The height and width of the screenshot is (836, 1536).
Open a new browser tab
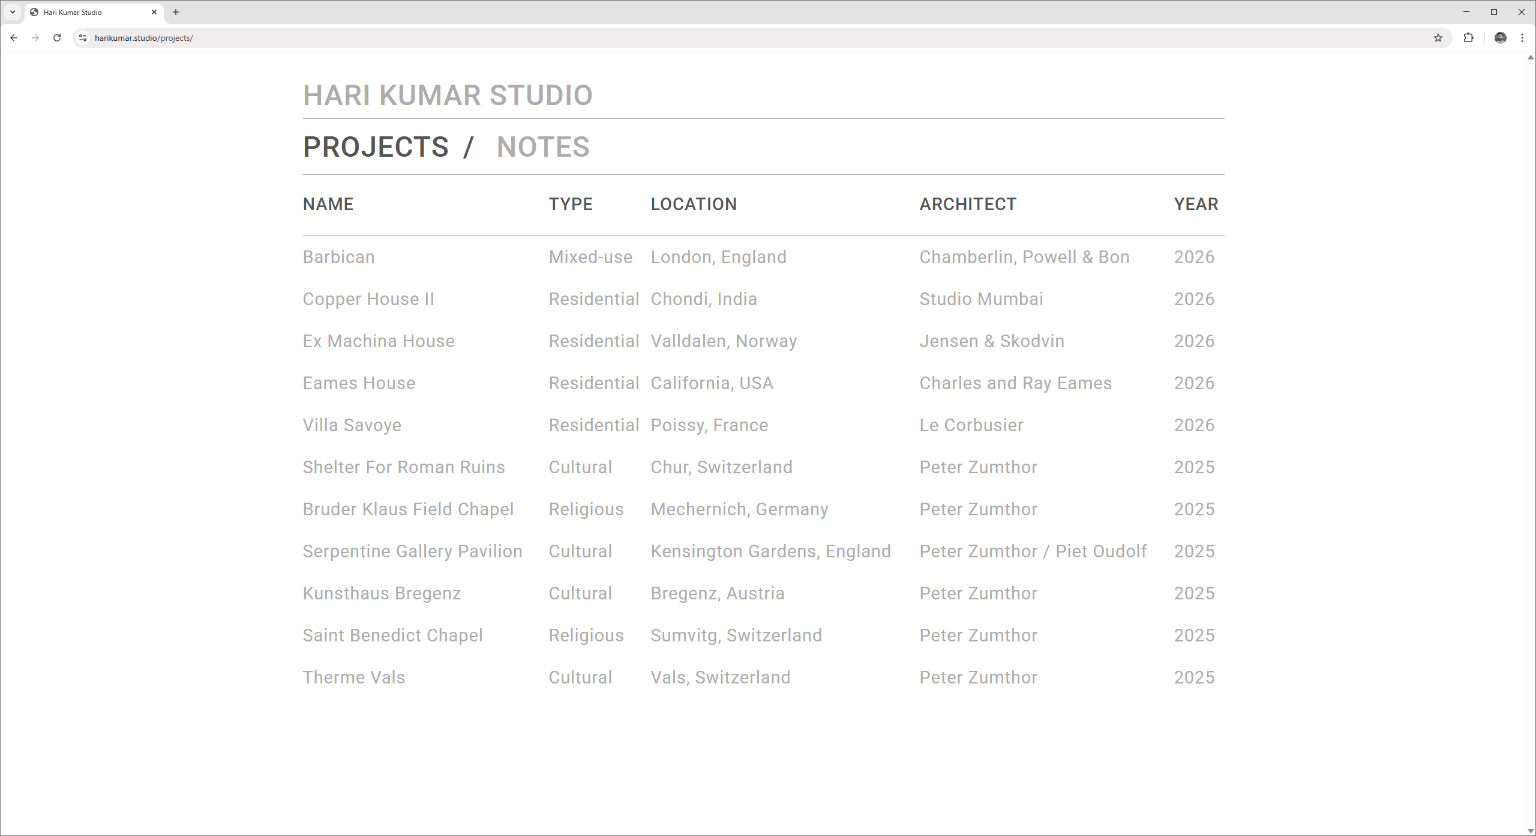click(176, 12)
